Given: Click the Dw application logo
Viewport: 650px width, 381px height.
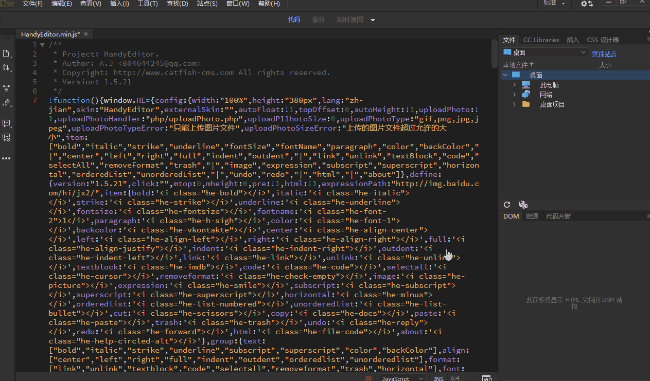Looking at the screenshot, I should click(7, 3).
